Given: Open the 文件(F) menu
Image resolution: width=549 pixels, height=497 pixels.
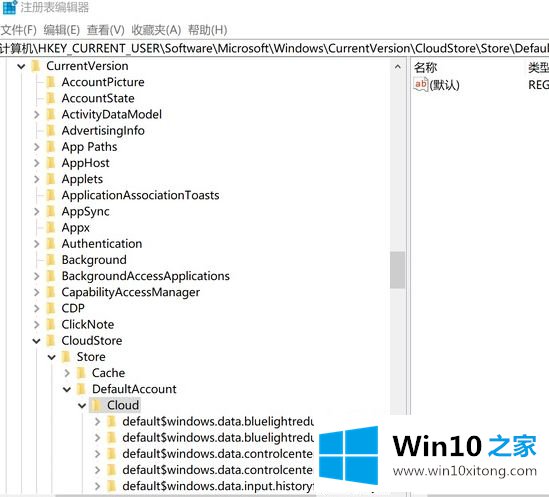Looking at the screenshot, I should [19, 30].
